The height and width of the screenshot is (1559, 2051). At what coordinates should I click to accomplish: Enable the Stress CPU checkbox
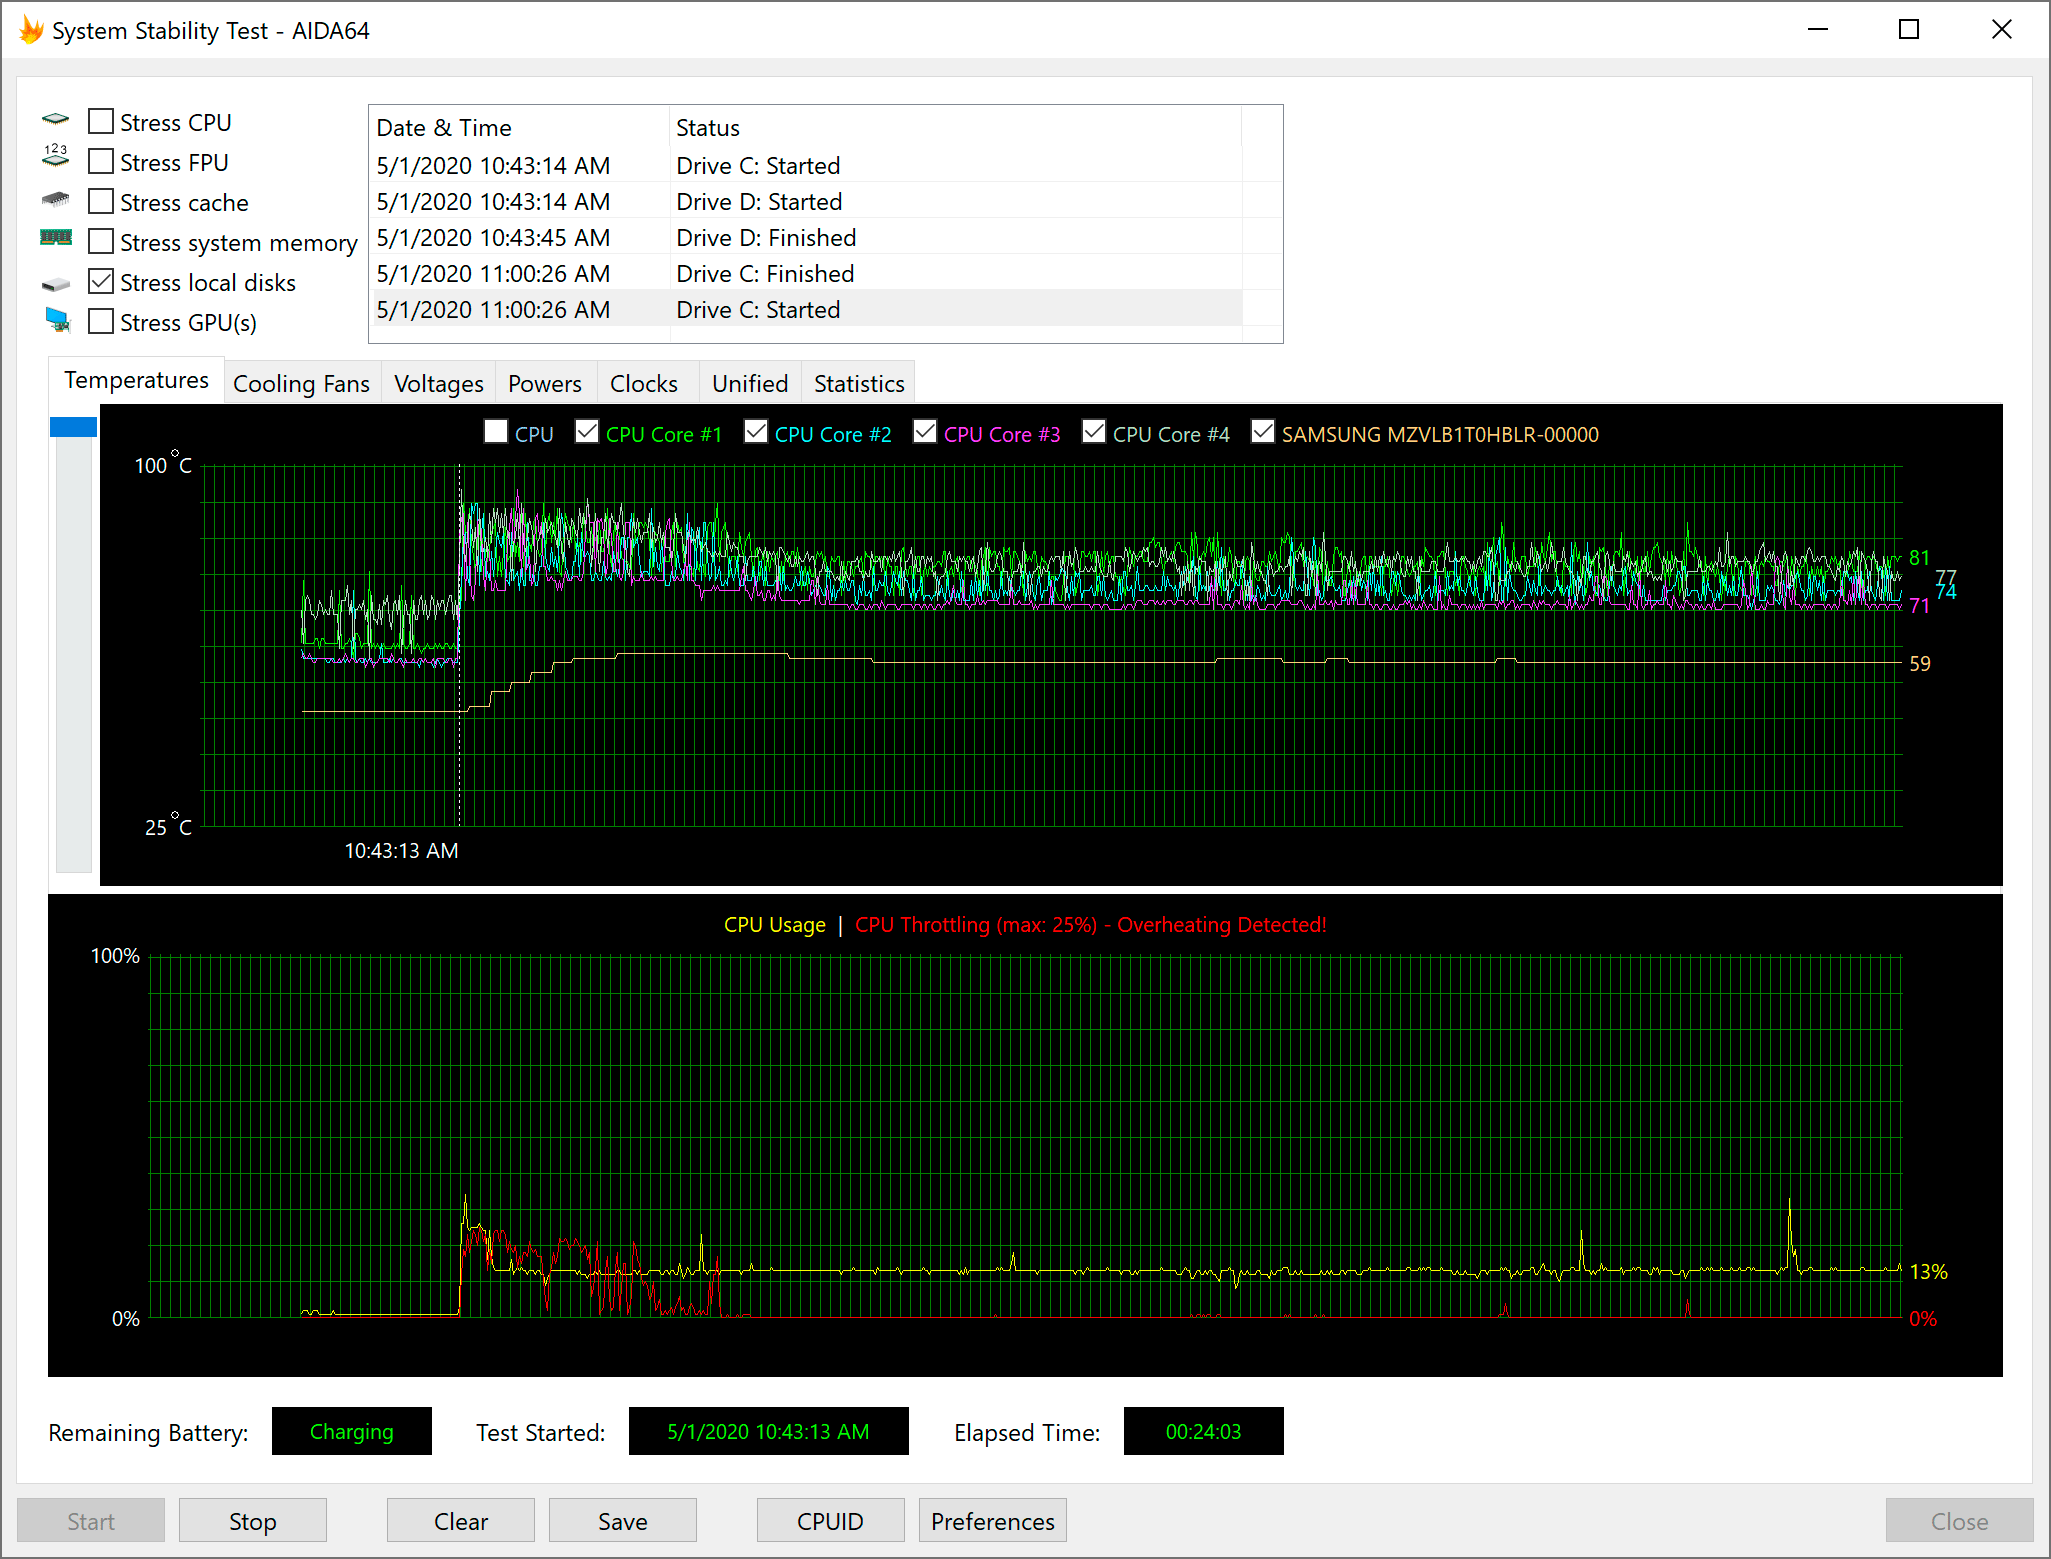pos(101,122)
